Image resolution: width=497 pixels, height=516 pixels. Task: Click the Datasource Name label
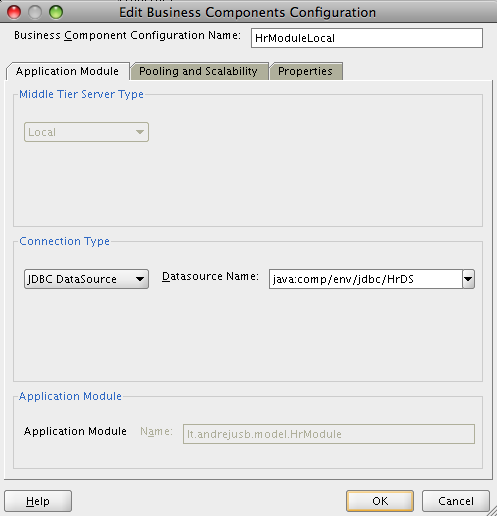(210, 276)
